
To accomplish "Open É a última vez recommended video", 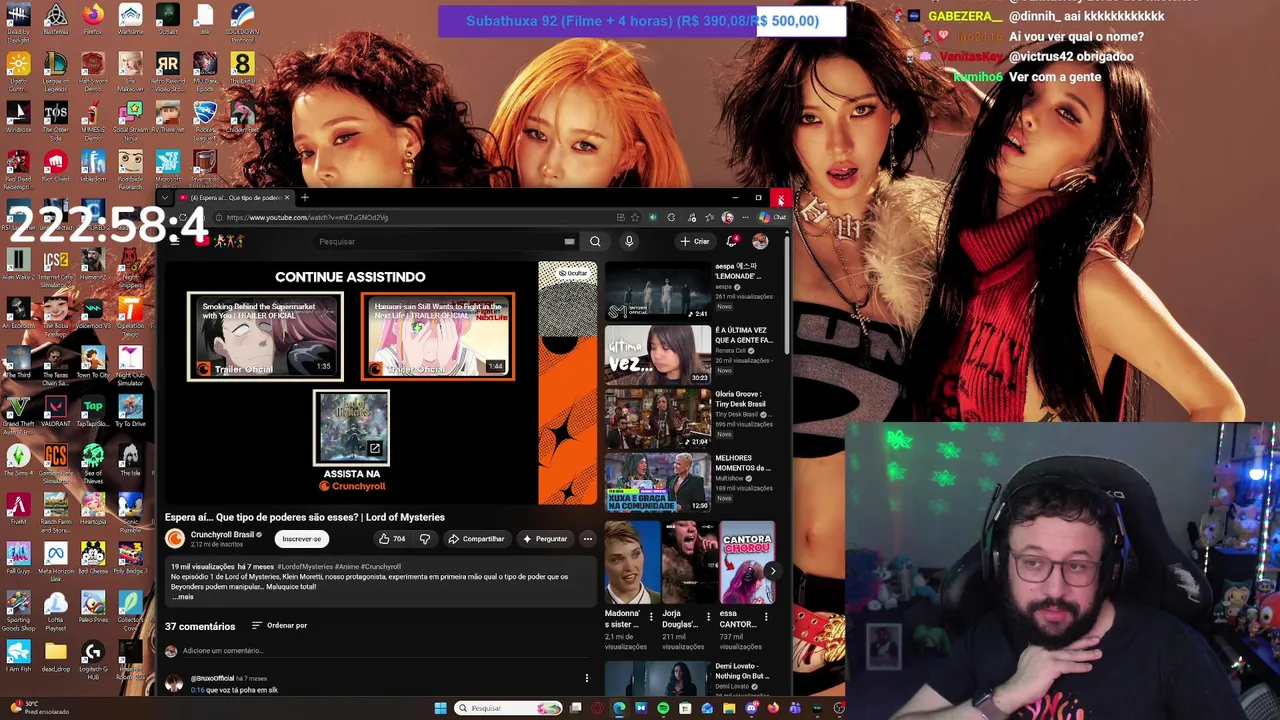I will (658, 355).
